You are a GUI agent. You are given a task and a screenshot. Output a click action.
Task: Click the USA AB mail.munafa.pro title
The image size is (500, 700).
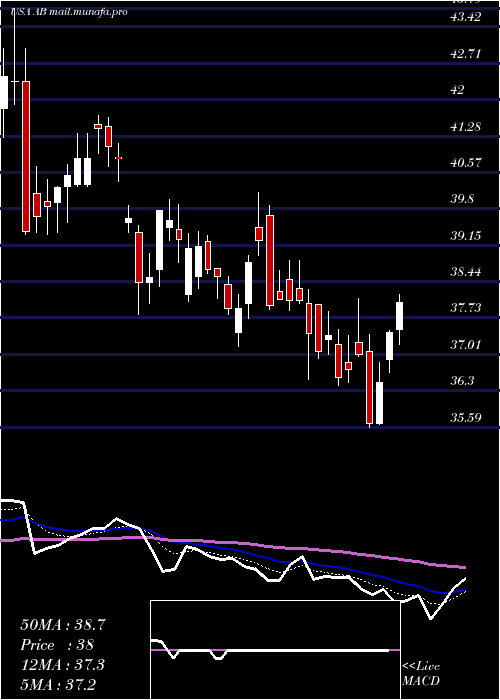point(69,12)
